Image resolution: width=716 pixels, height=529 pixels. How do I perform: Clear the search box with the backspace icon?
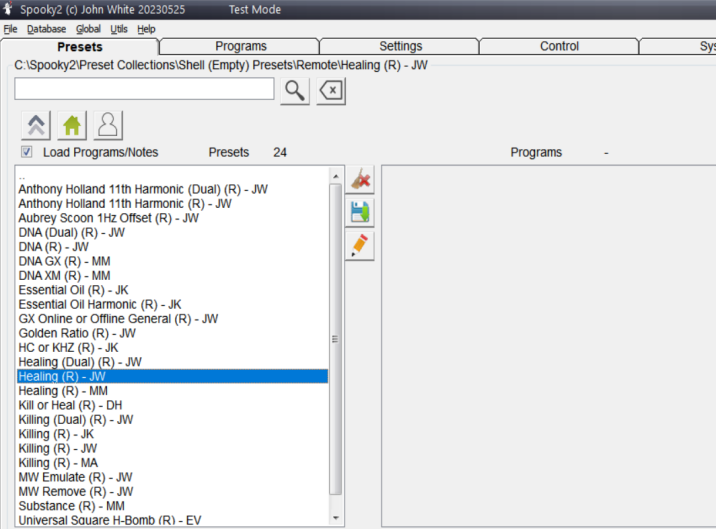(x=331, y=90)
